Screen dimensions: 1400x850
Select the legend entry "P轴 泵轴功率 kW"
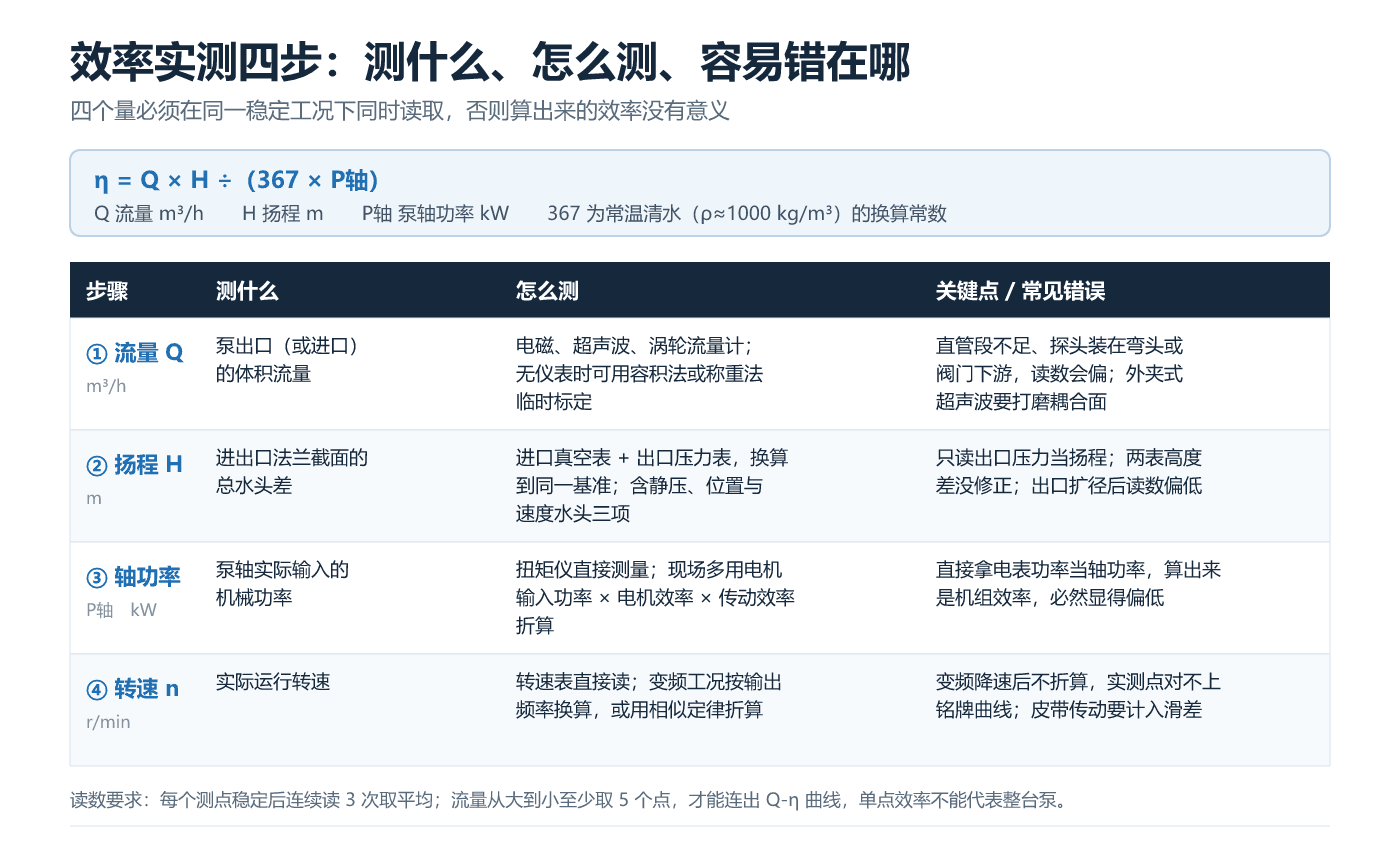click(435, 213)
